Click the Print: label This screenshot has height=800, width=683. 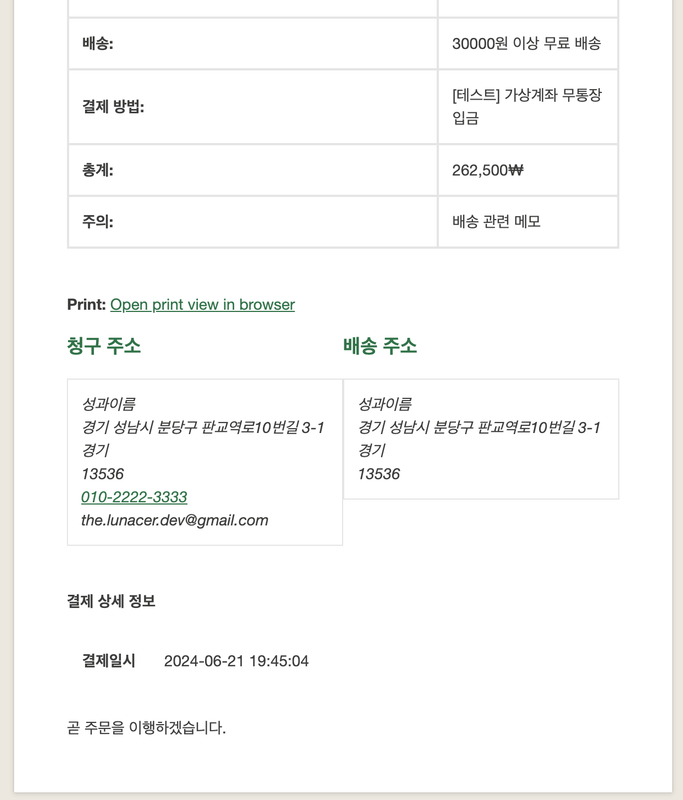(x=86, y=304)
